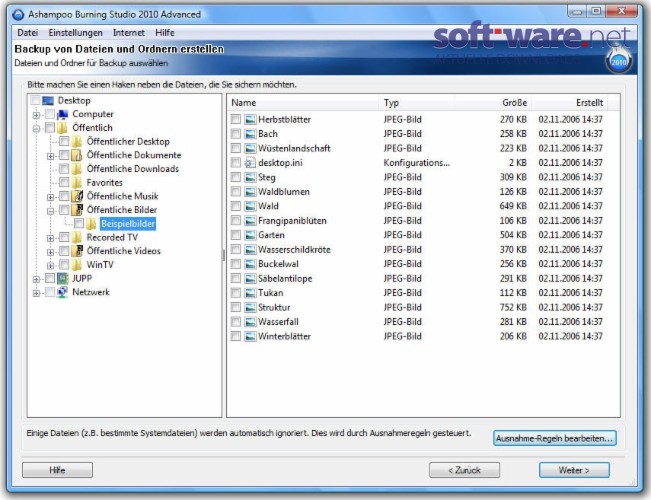Proceed with the Weiter button

[x=574, y=470]
